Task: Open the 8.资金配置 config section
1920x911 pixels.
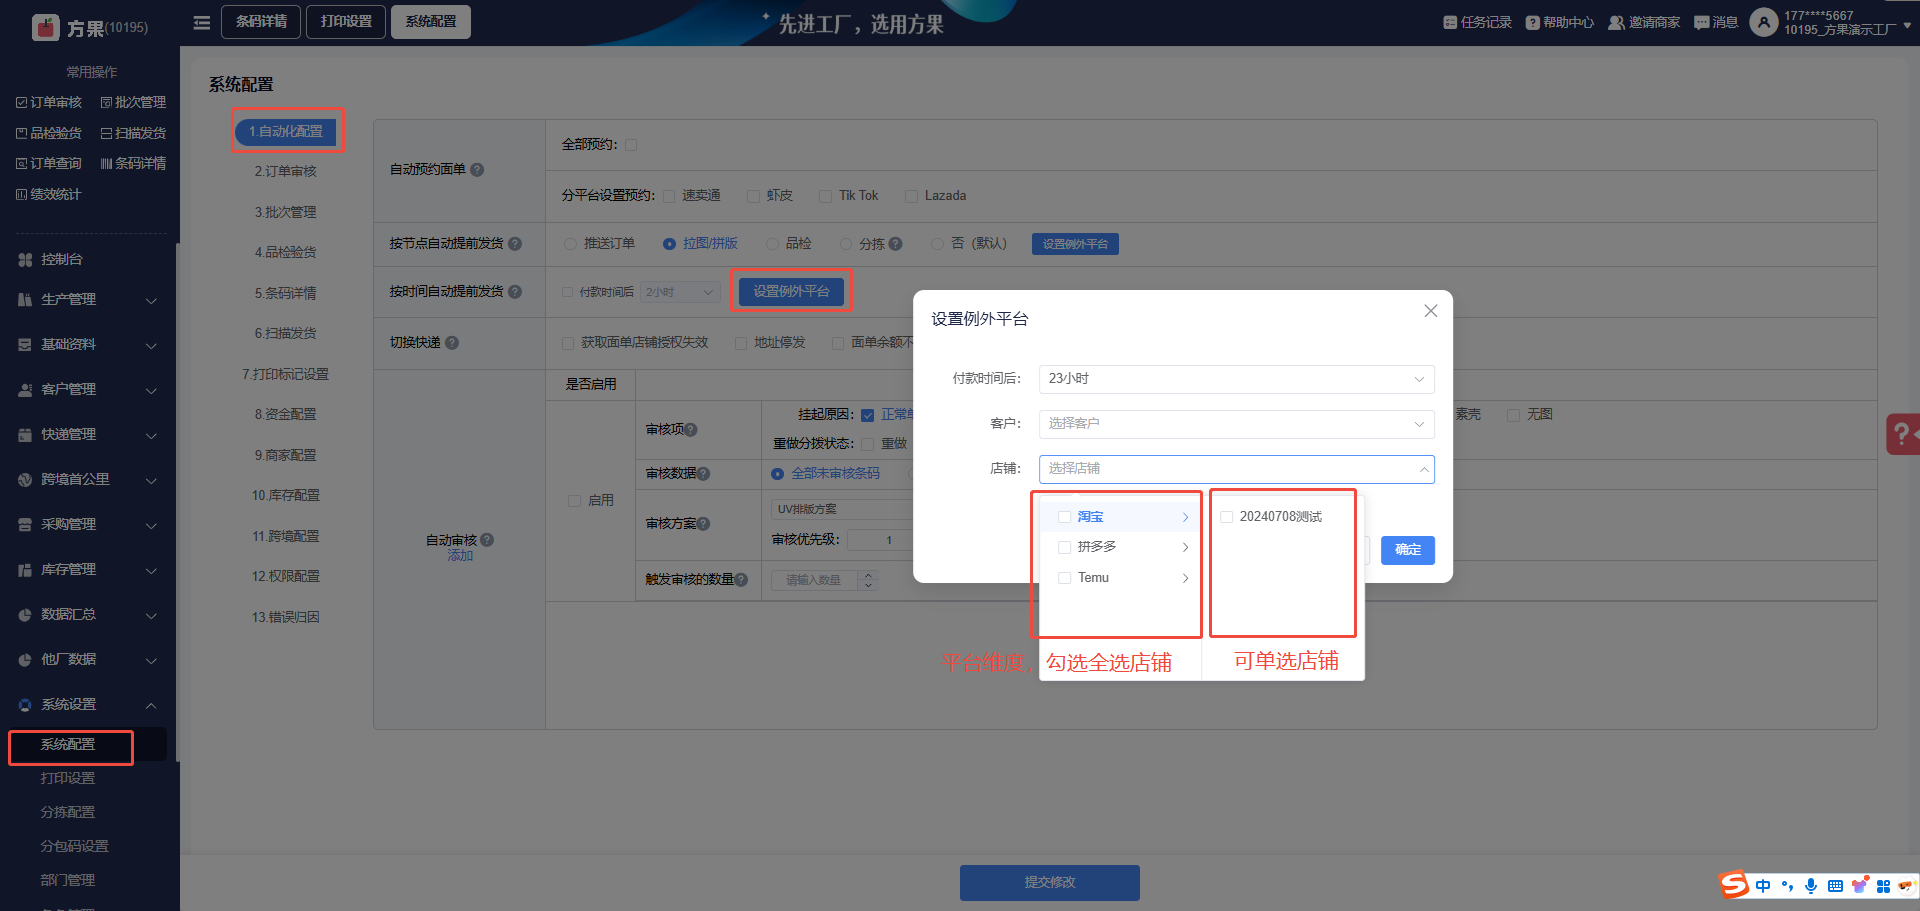Action: 285,414
